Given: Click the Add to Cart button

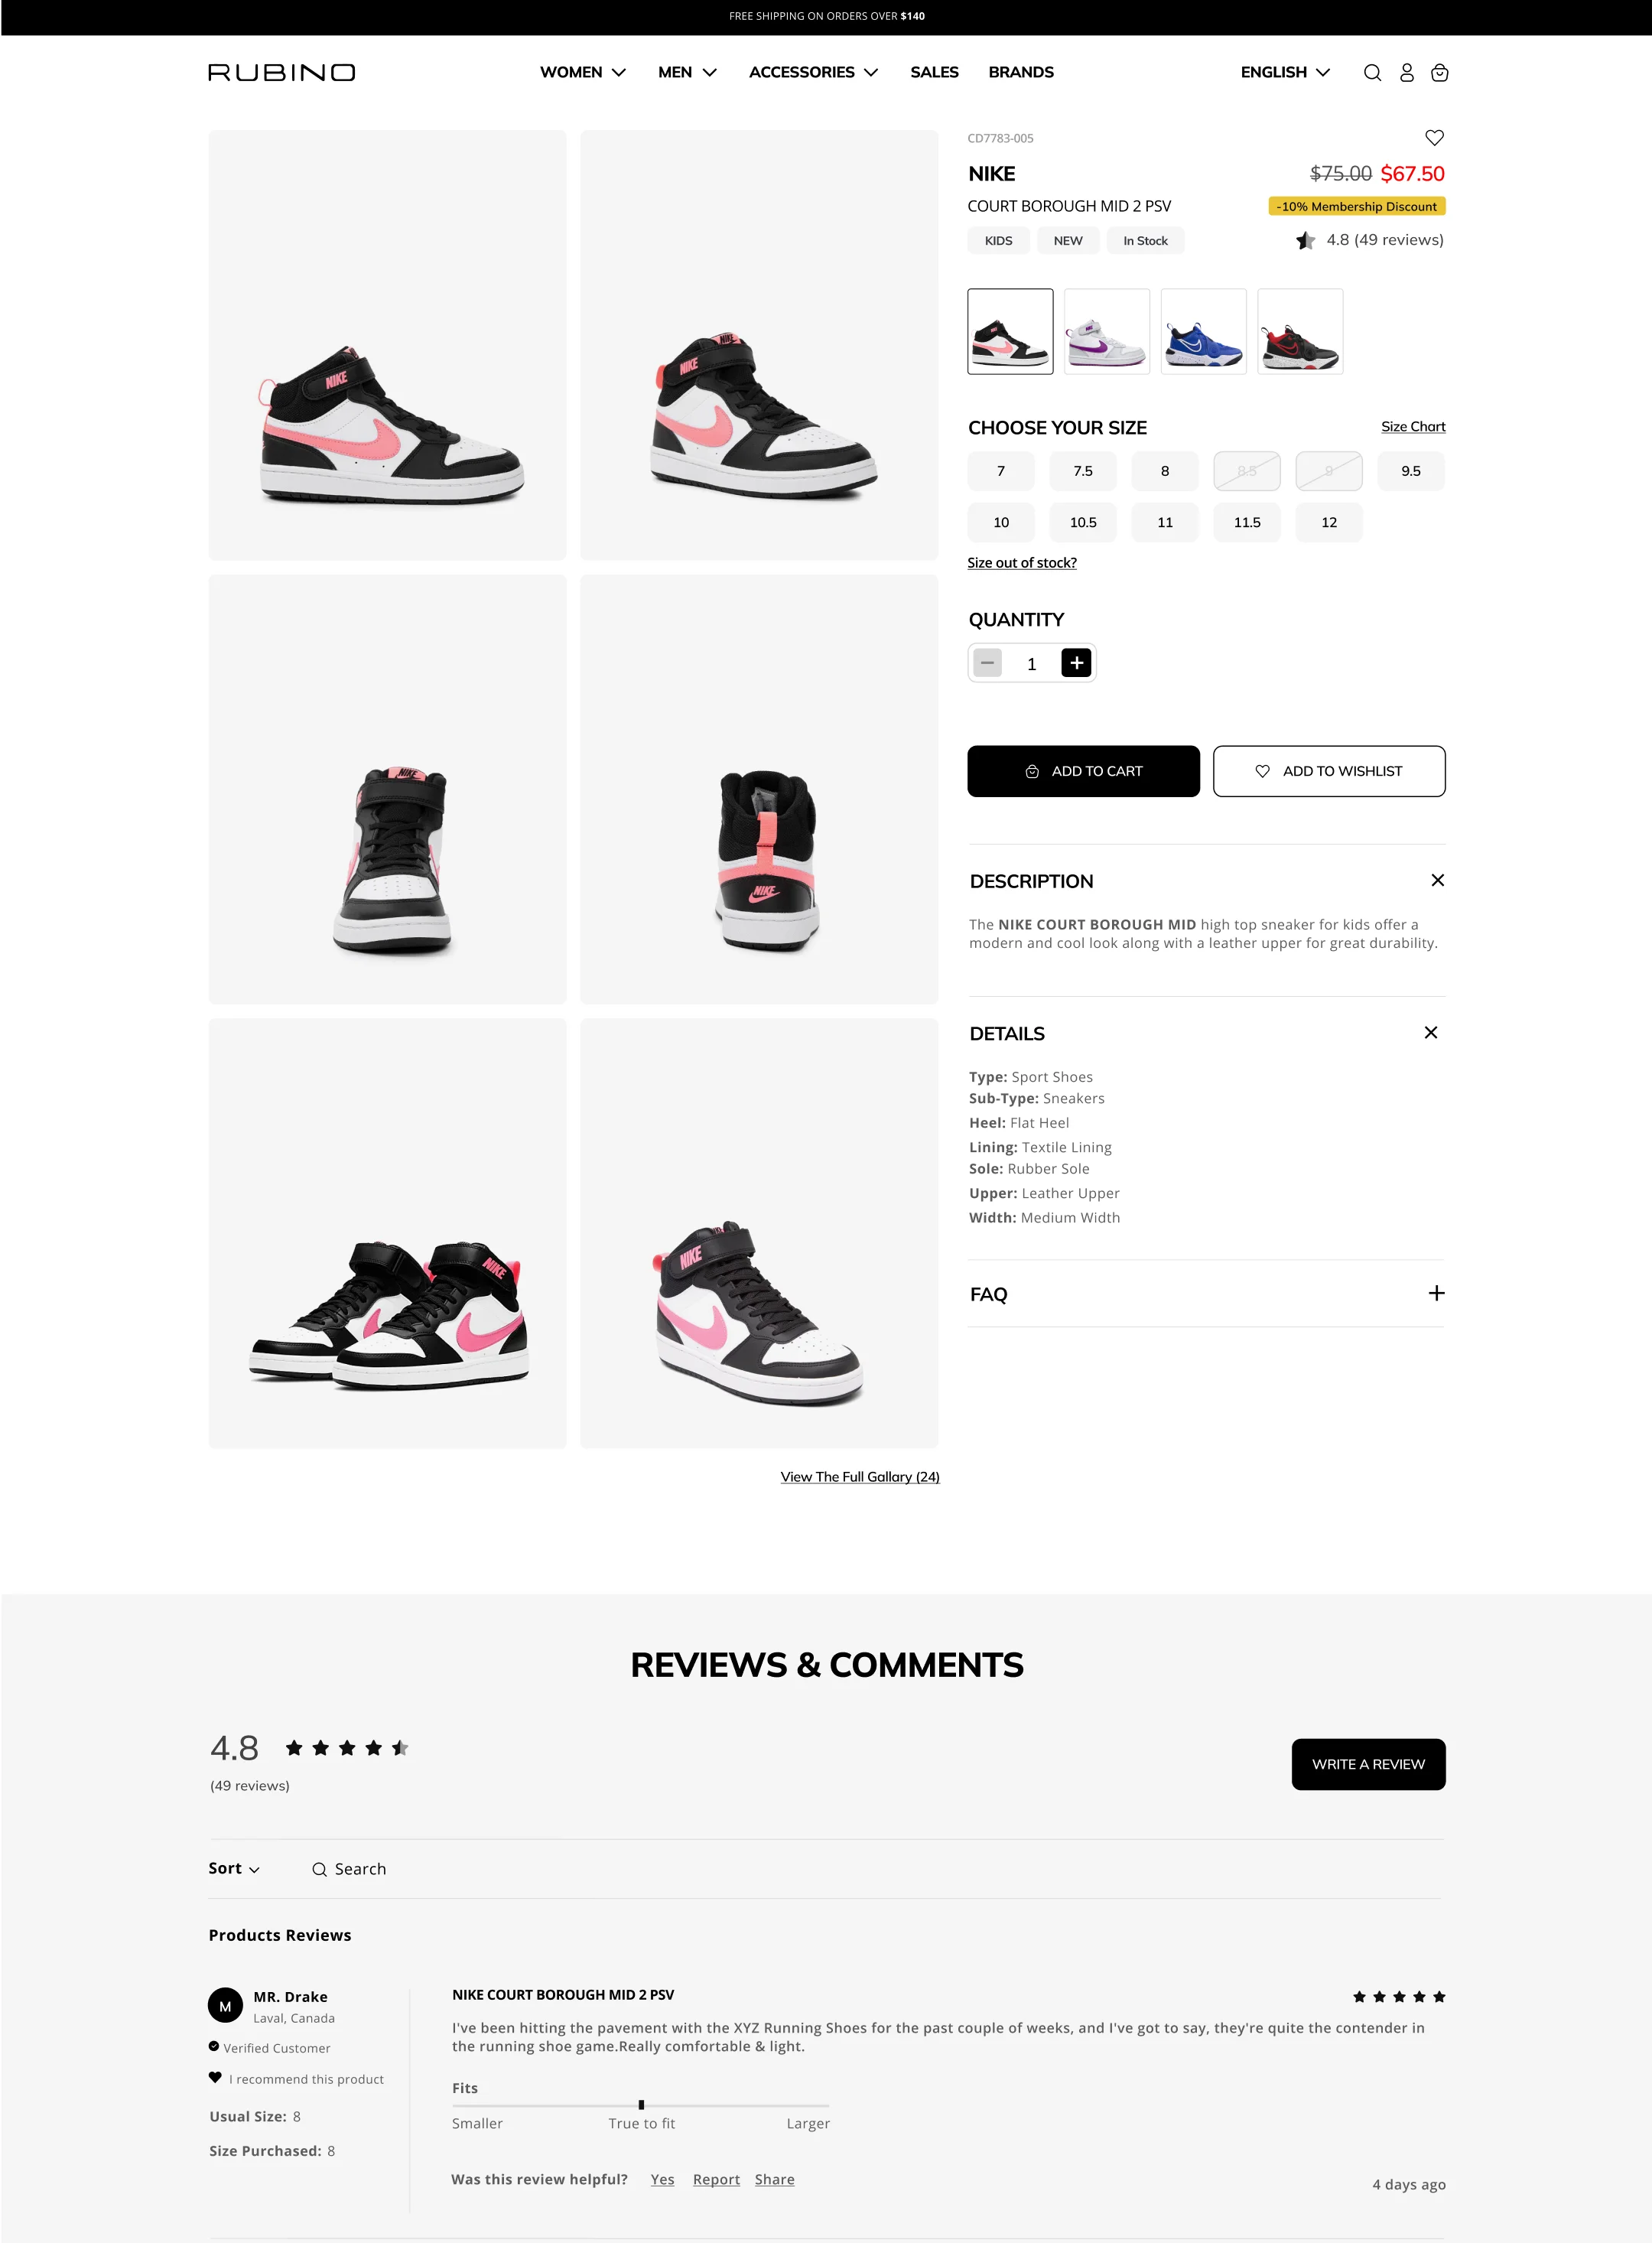Looking at the screenshot, I should (x=1083, y=771).
